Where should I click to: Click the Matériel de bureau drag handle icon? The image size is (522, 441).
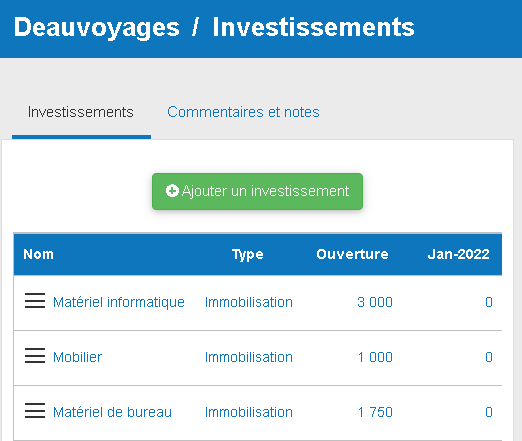(x=35, y=411)
